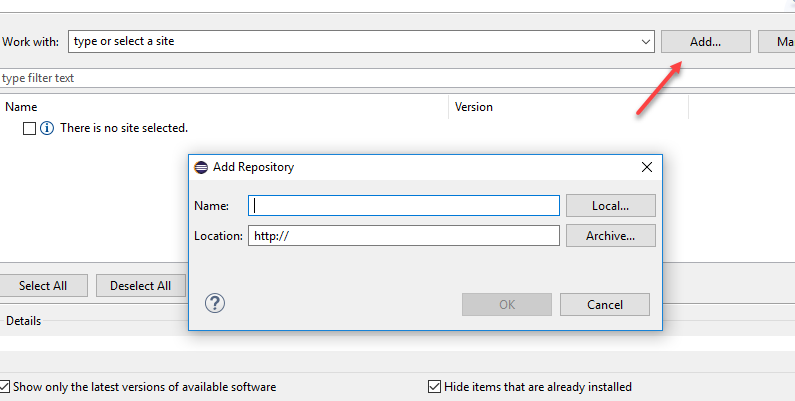Close the Add Repository dialog with X
The width and height of the screenshot is (795, 401).
646,167
